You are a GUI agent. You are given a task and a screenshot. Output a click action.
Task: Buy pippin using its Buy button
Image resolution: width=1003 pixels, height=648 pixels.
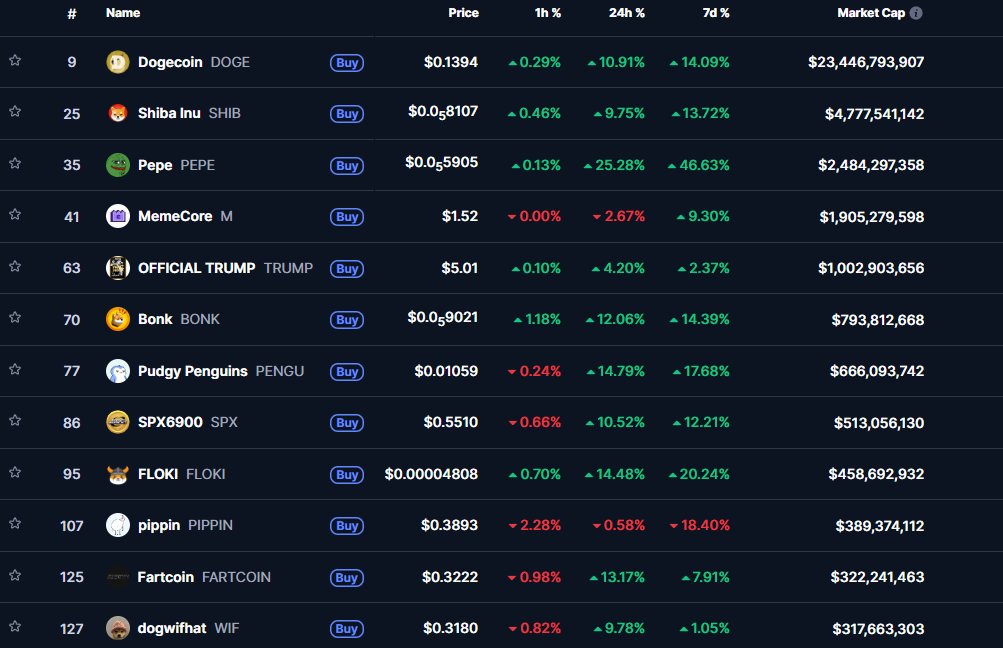tap(347, 526)
